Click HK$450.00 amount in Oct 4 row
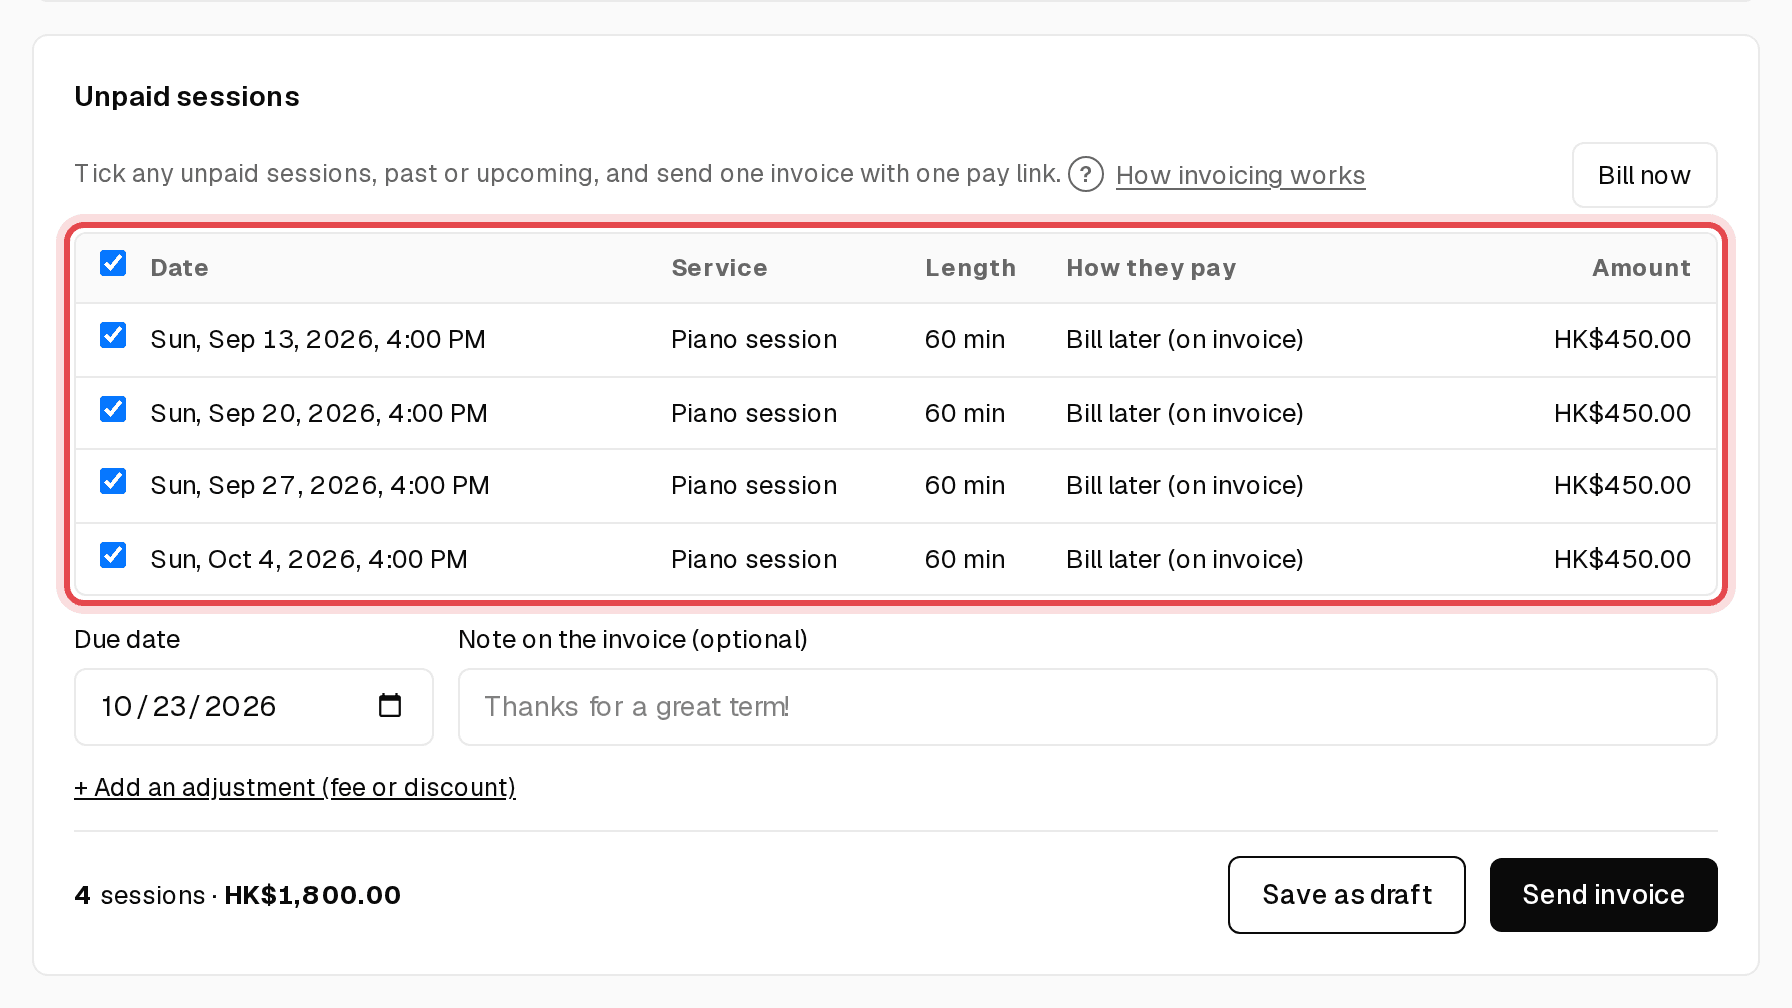This screenshot has height=1008, width=1792. click(x=1622, y=560)
